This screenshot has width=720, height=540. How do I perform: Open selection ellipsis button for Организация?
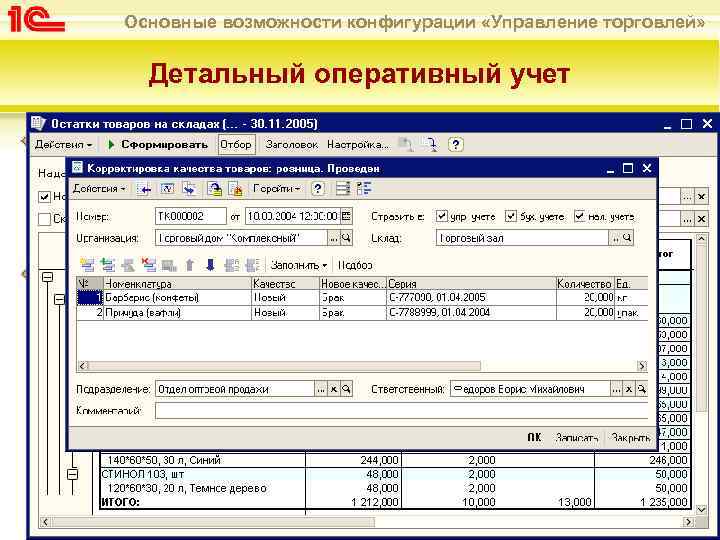[334, 238]
